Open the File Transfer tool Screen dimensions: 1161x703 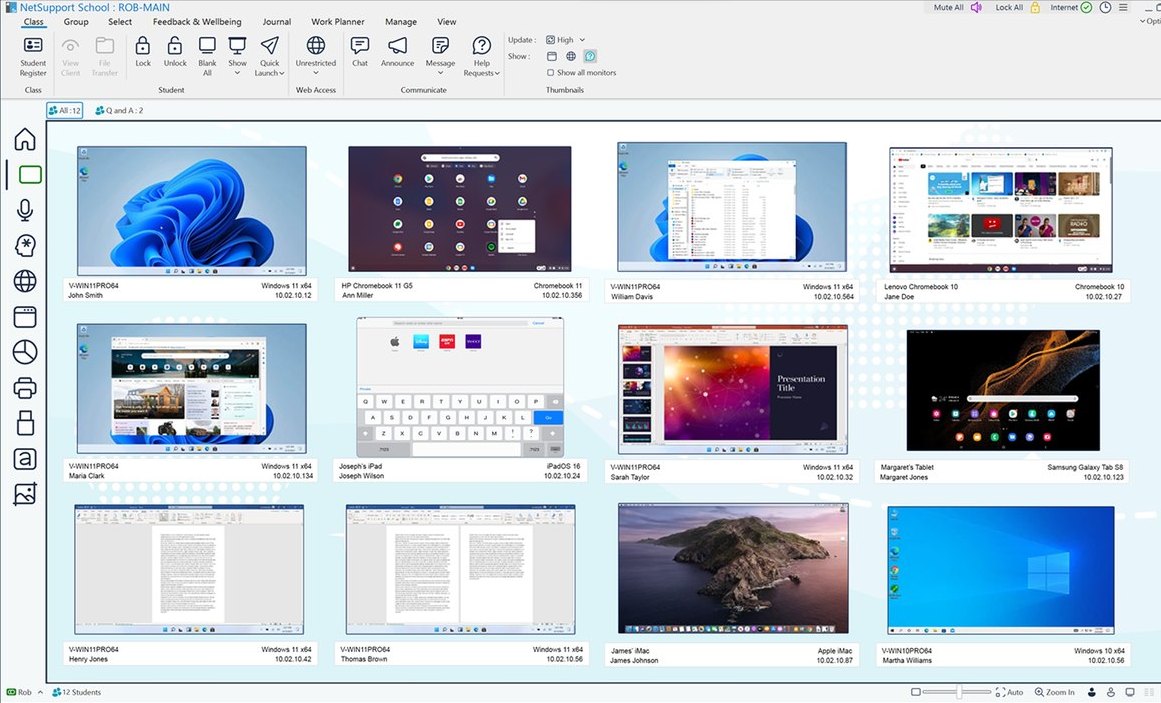(104, 56)
